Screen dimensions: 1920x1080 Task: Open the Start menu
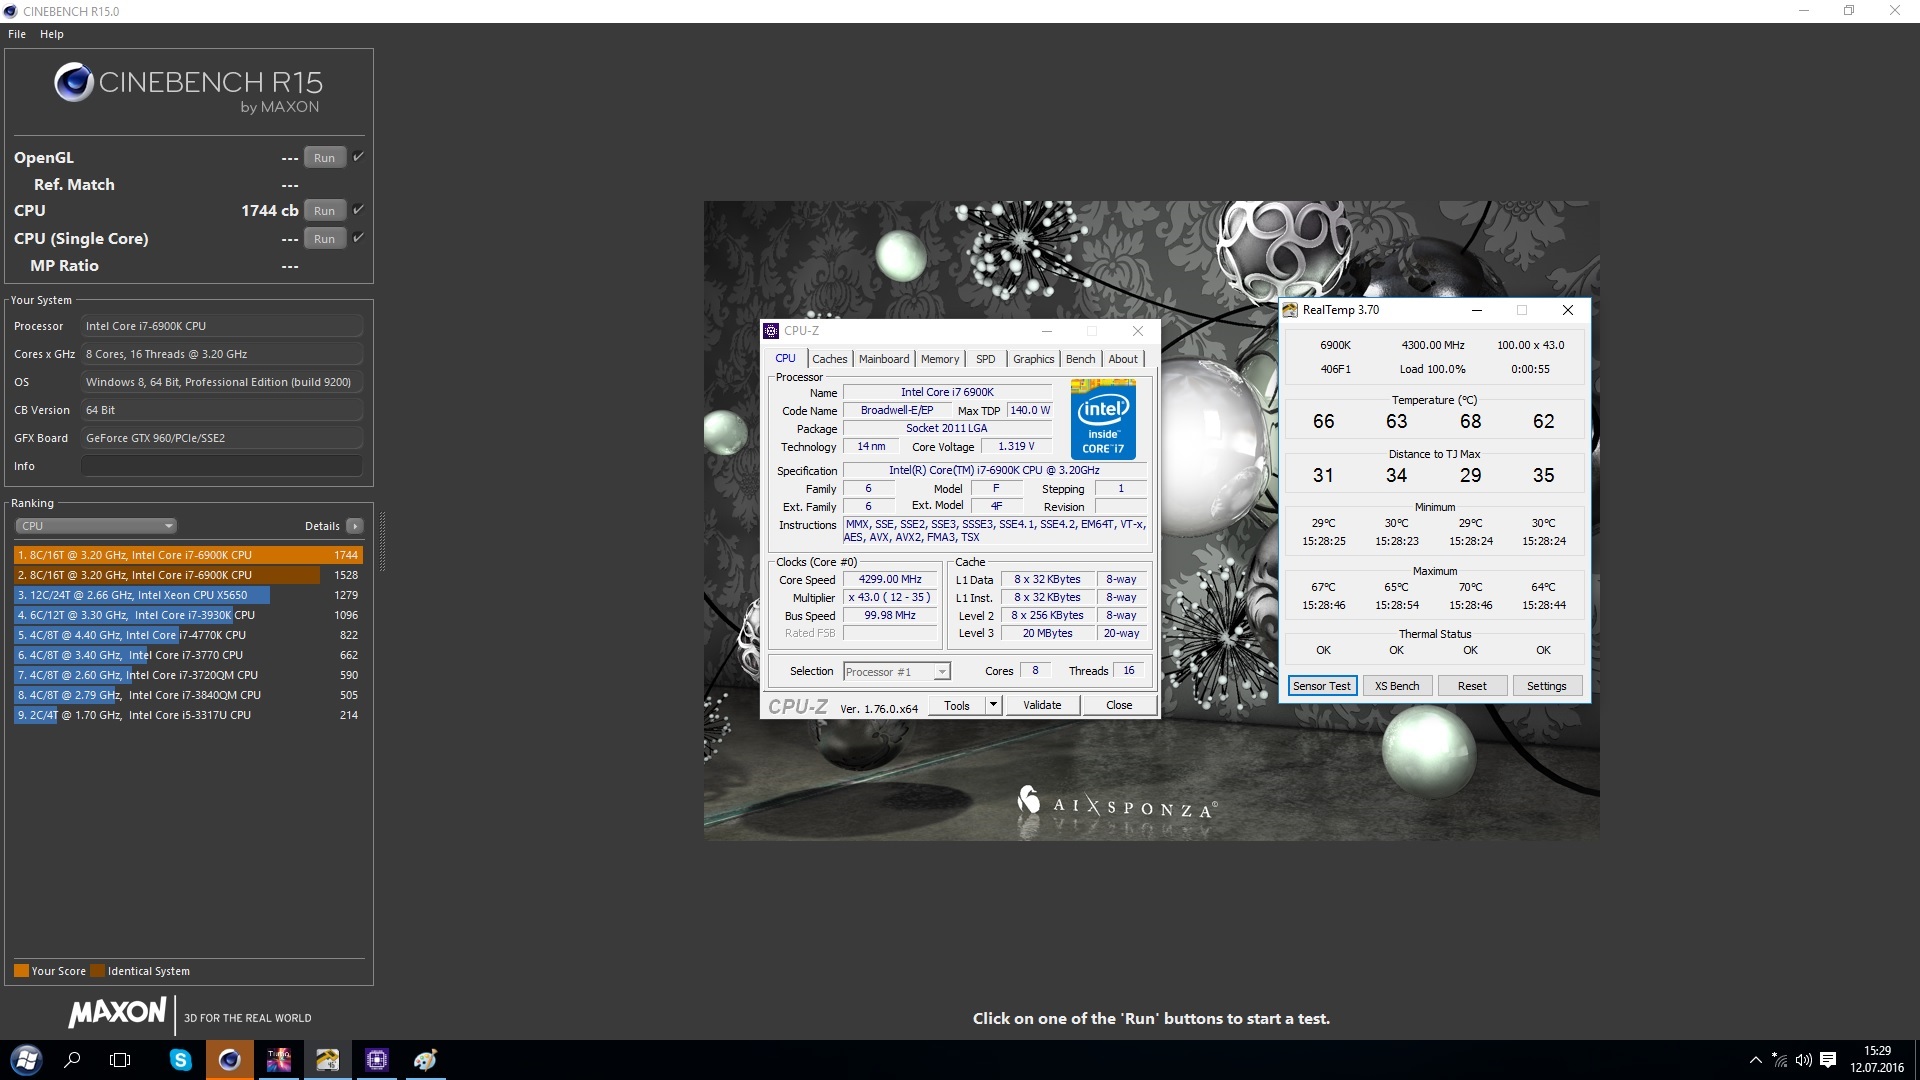click(x=26, y=1060)
